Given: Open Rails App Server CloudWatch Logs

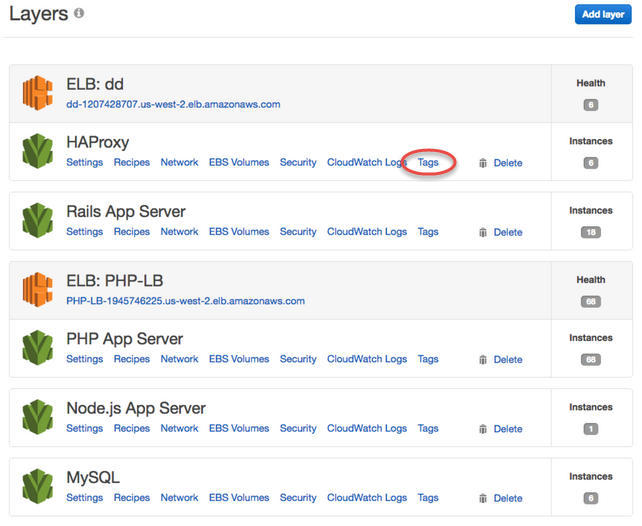Looking at the screenshot, I should pos(367,232).
